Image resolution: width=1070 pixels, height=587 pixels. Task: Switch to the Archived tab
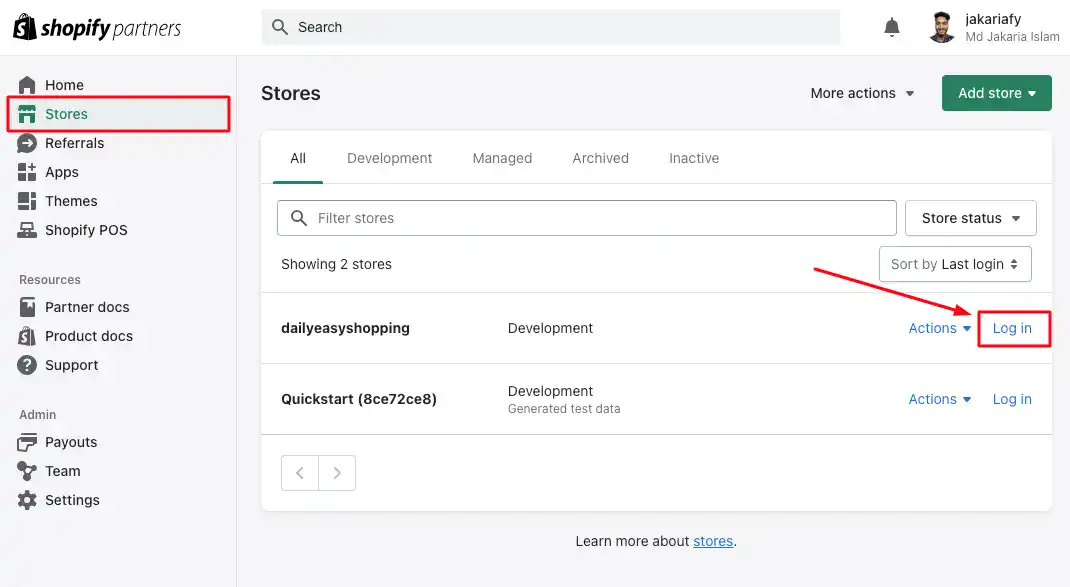pyautogui.click(x=601, y=158)
